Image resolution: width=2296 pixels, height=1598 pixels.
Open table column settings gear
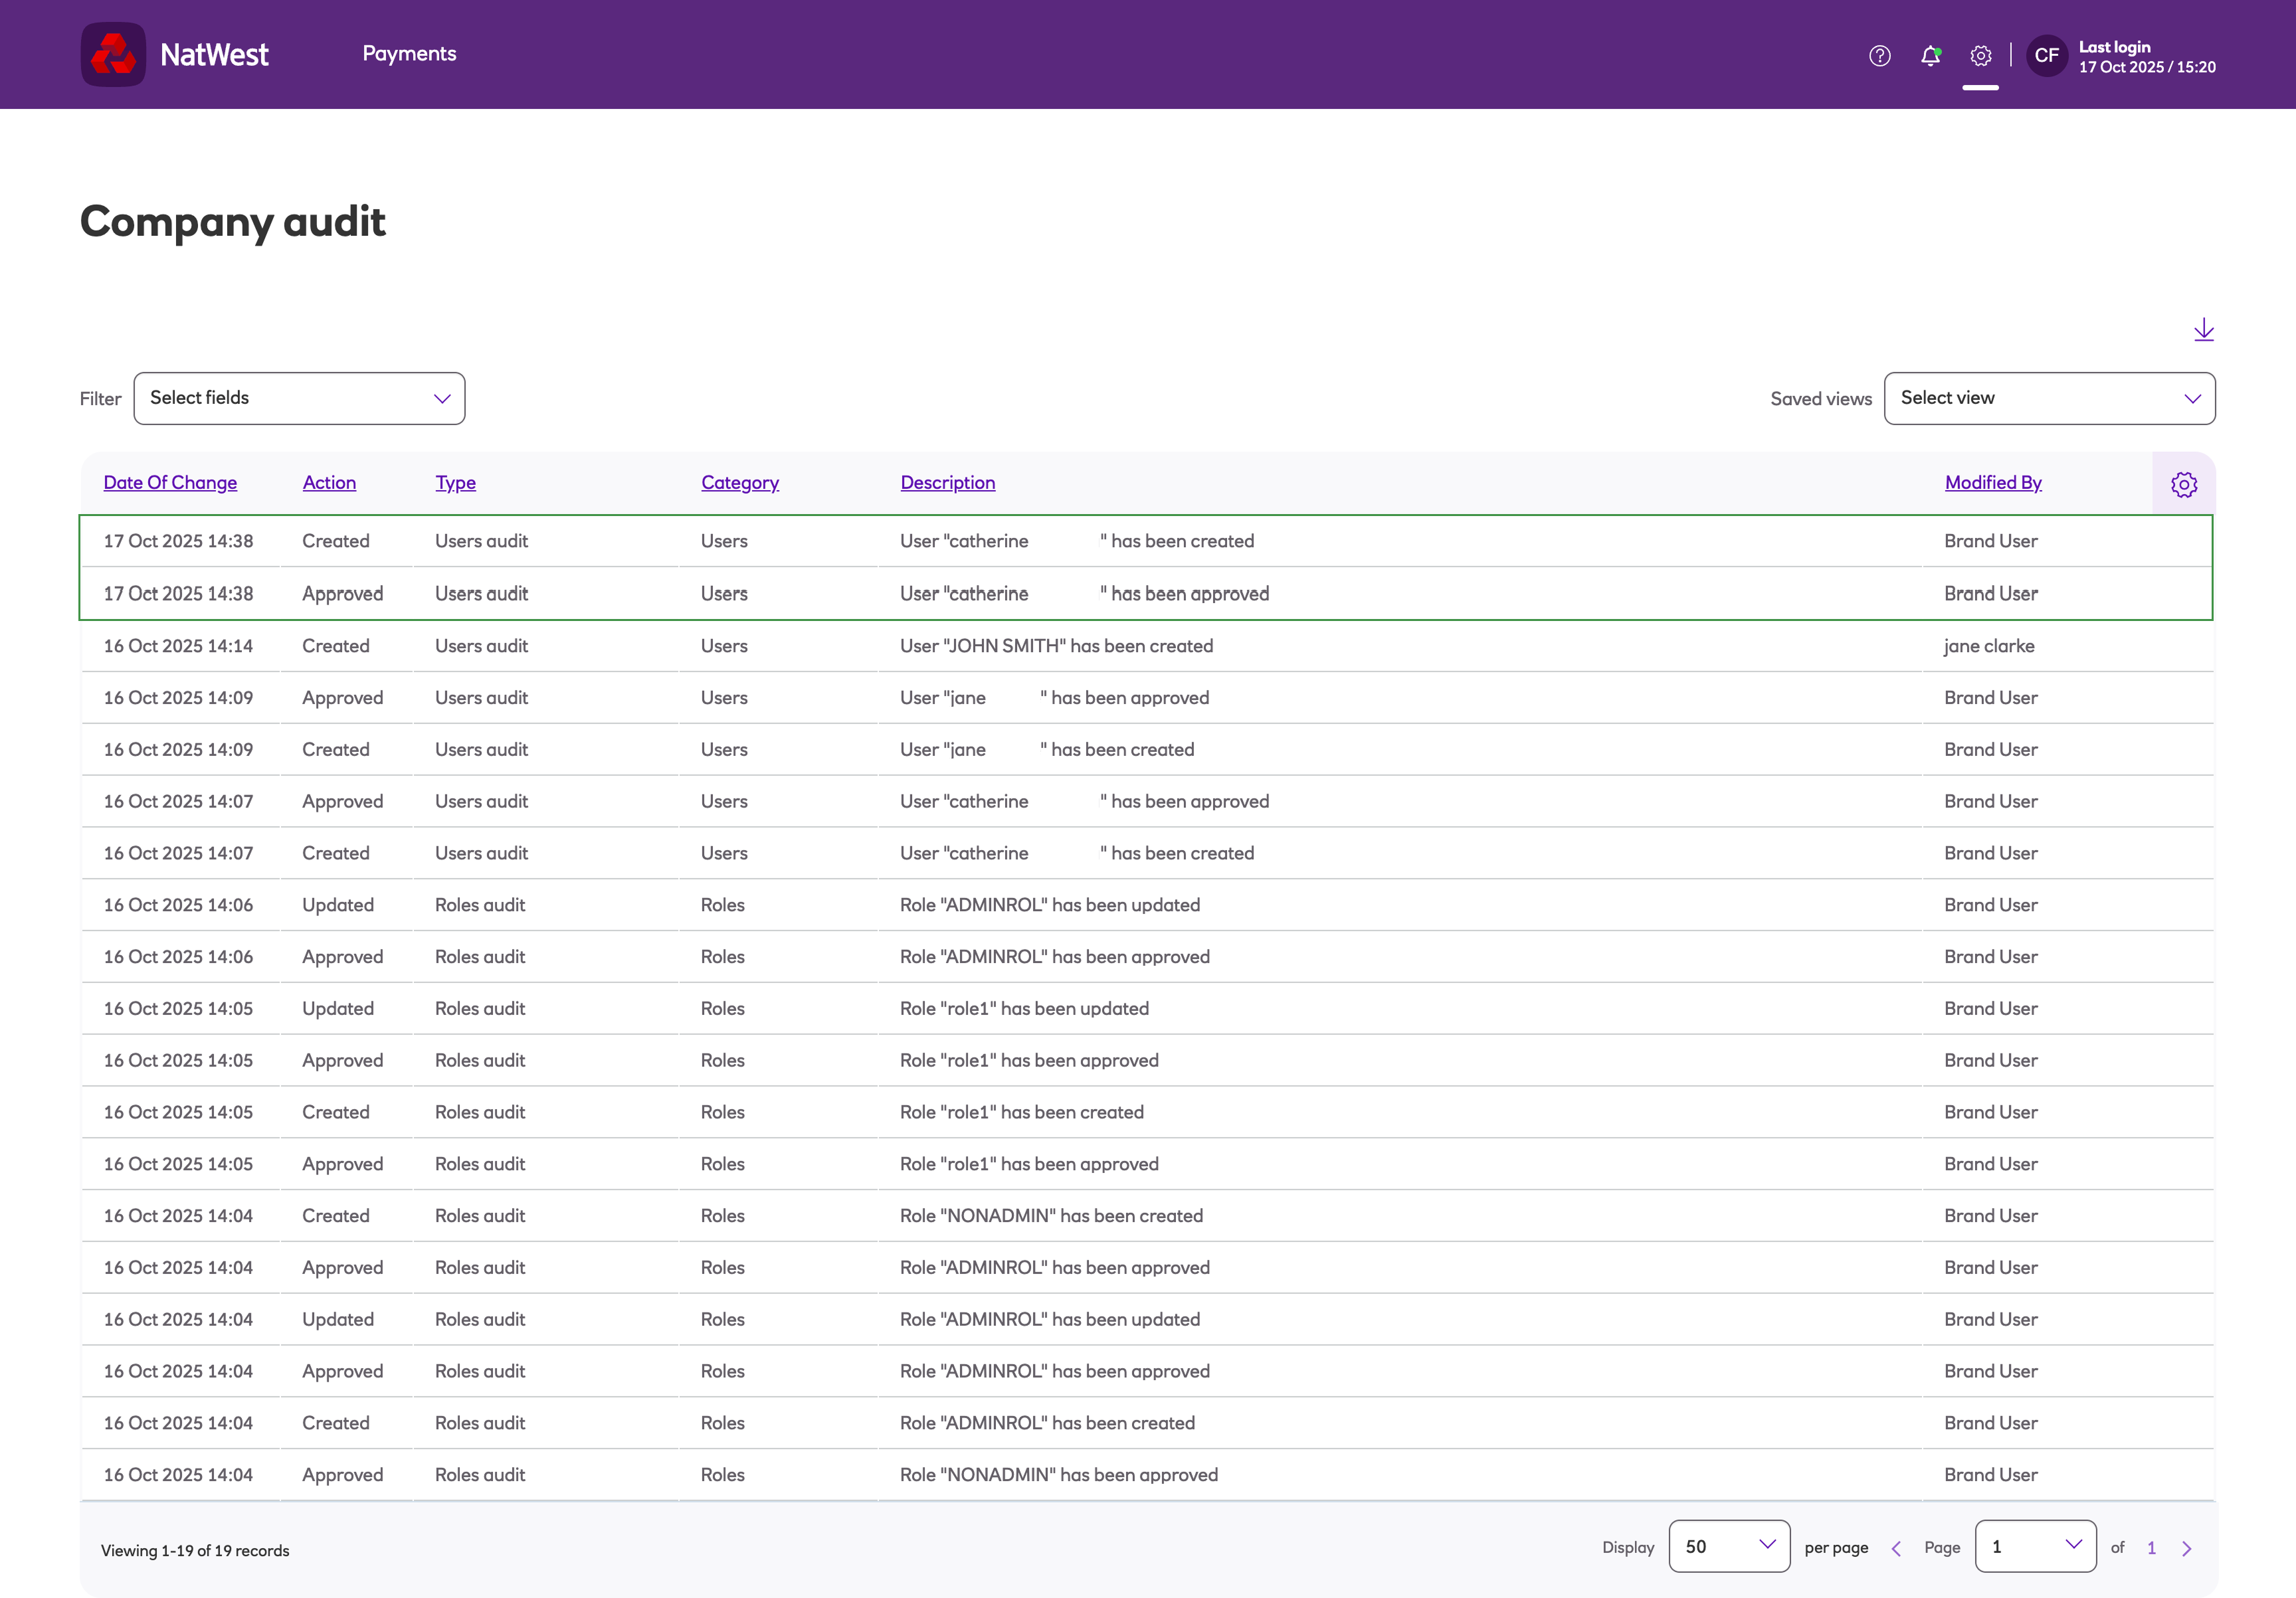[x=2183, y=485]
